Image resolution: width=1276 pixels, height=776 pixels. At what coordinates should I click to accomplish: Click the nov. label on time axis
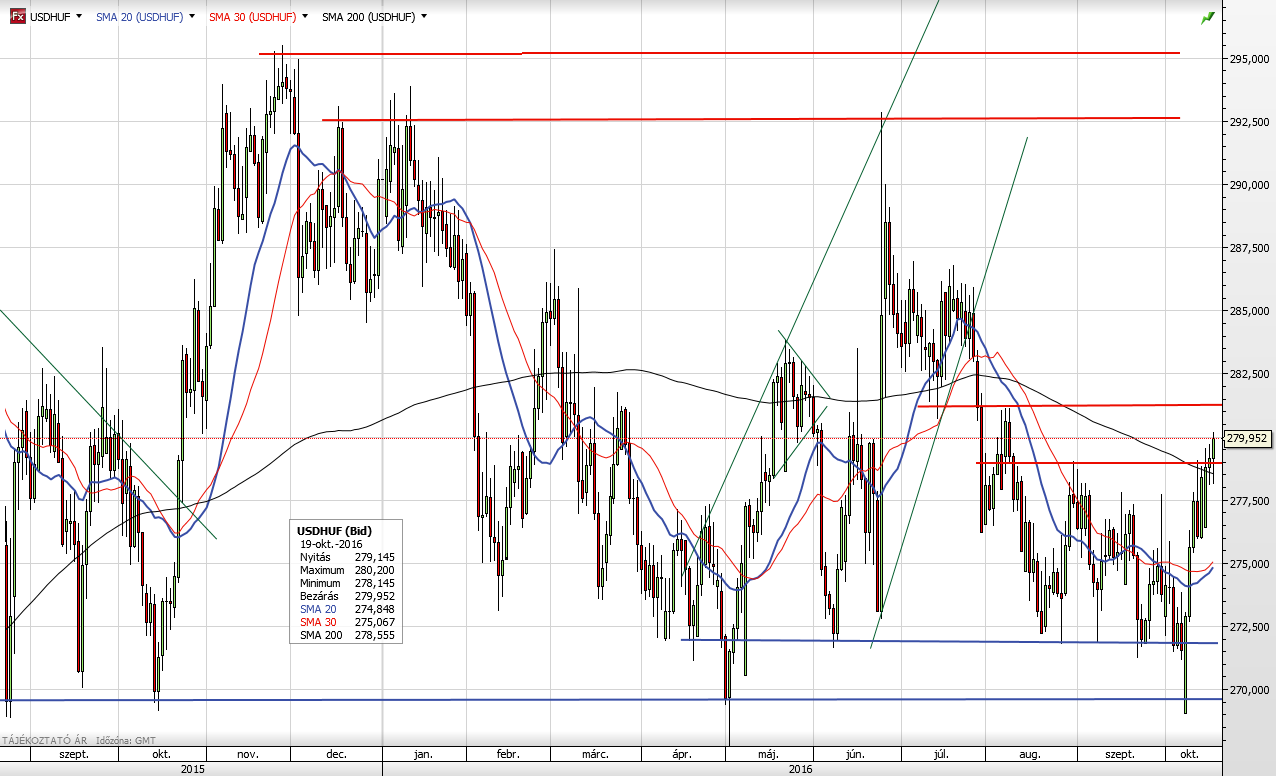(x=250, y=753)
